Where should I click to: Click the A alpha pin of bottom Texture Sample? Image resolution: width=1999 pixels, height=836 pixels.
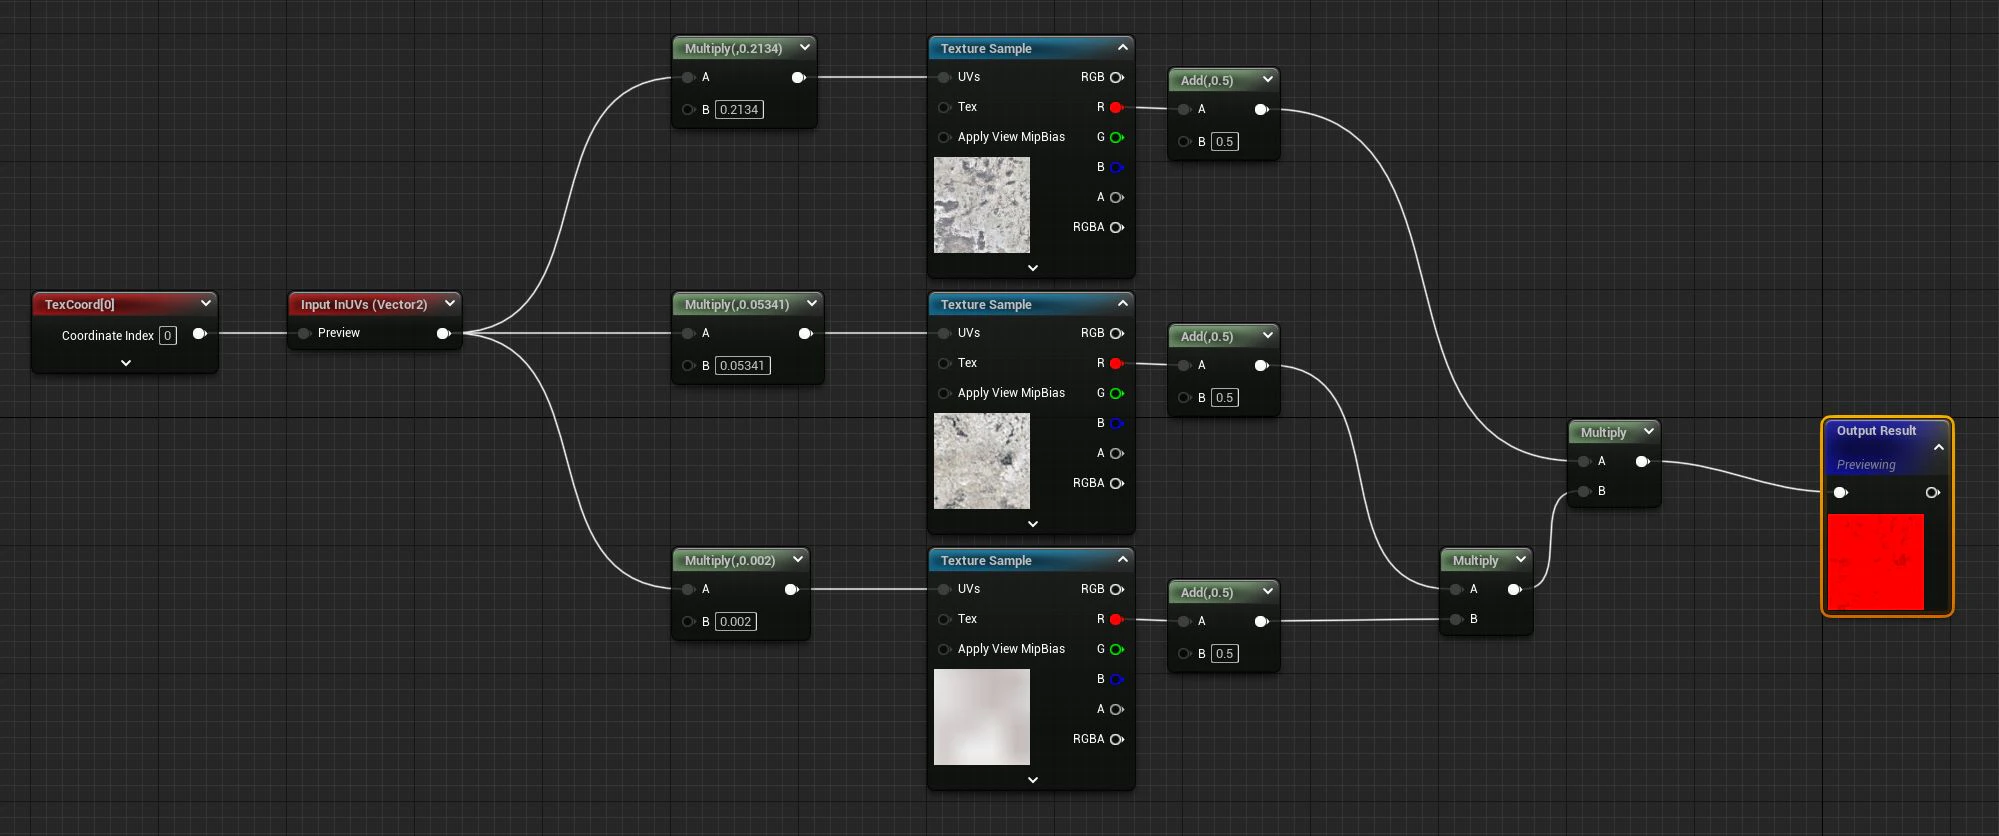[x=1117, y=710]
